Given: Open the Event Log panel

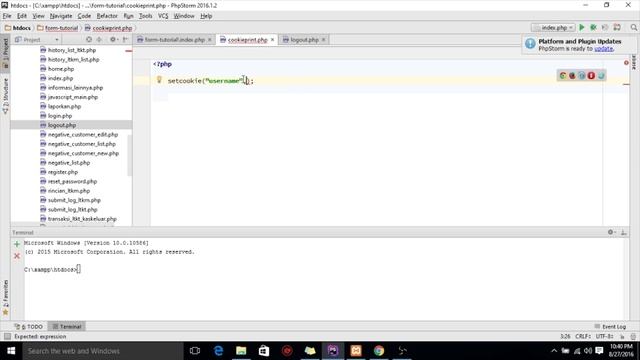Looking at the screenshot, I should (x=610, y=327).
